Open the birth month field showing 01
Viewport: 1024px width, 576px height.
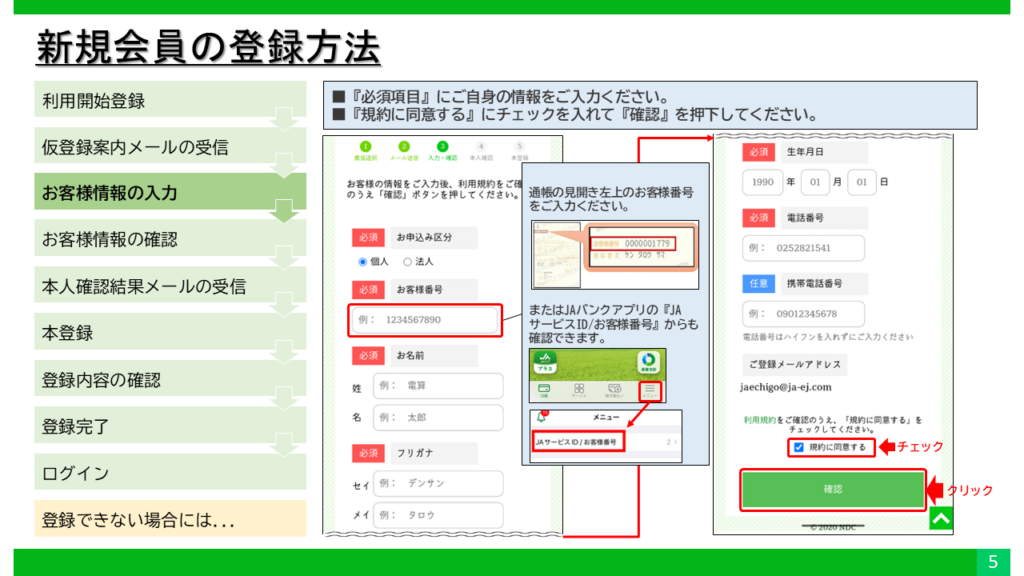817,183
